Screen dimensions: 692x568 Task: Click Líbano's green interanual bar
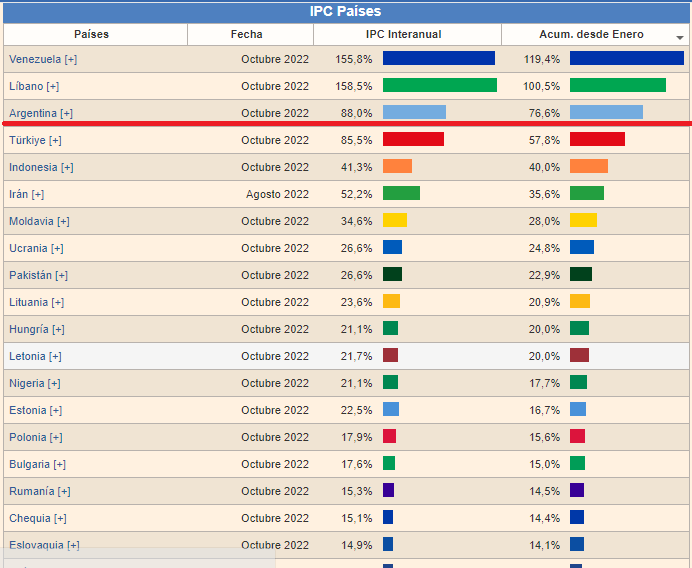439,86
